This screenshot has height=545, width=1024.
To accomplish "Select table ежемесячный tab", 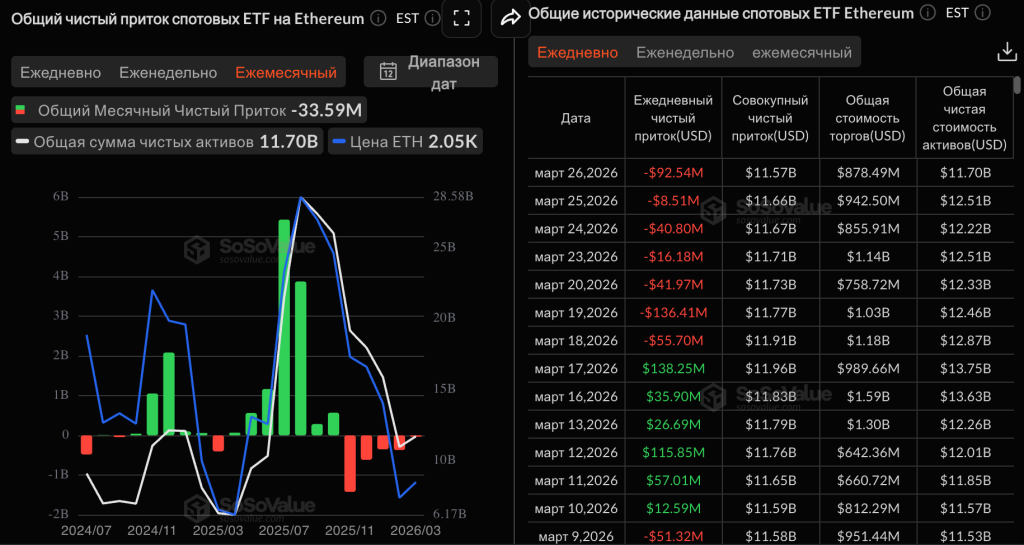I will (802, 52).
